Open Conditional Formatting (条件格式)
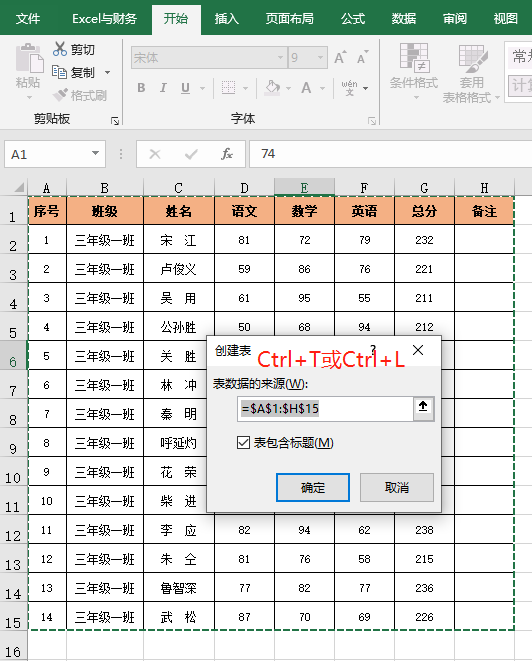Image resolution: width=532 pixels, height=661 pixels. pos(414,72)
